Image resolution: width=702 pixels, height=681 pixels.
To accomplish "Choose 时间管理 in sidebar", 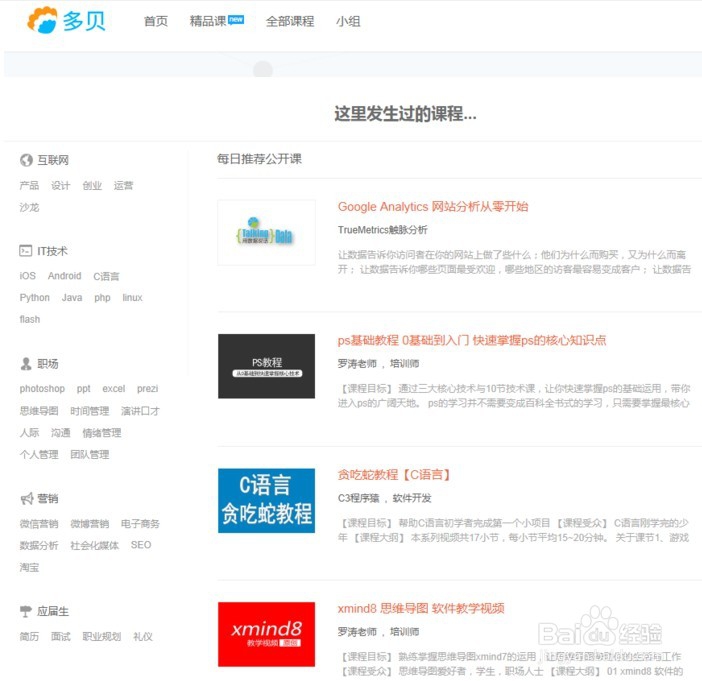I will tap(90, 411).
